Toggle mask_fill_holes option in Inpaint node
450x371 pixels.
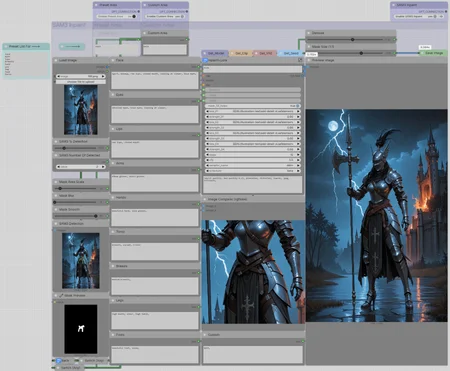click(x=252, y=106)
